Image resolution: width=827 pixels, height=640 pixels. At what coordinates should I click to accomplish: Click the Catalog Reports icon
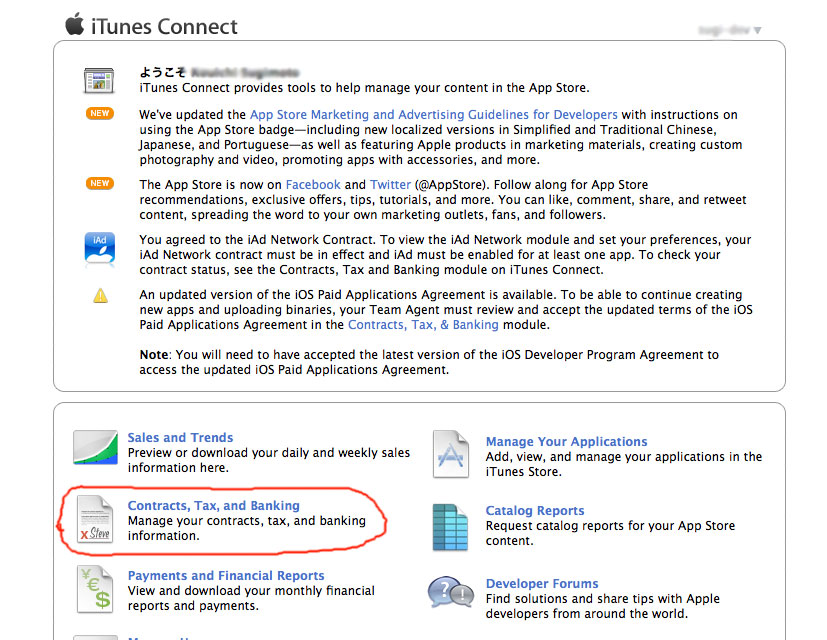450,527
